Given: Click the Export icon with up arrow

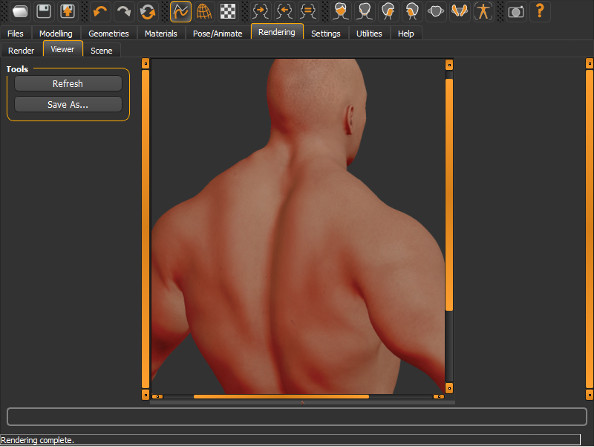Looking at the screenshot, I should [x=67, y=11].
